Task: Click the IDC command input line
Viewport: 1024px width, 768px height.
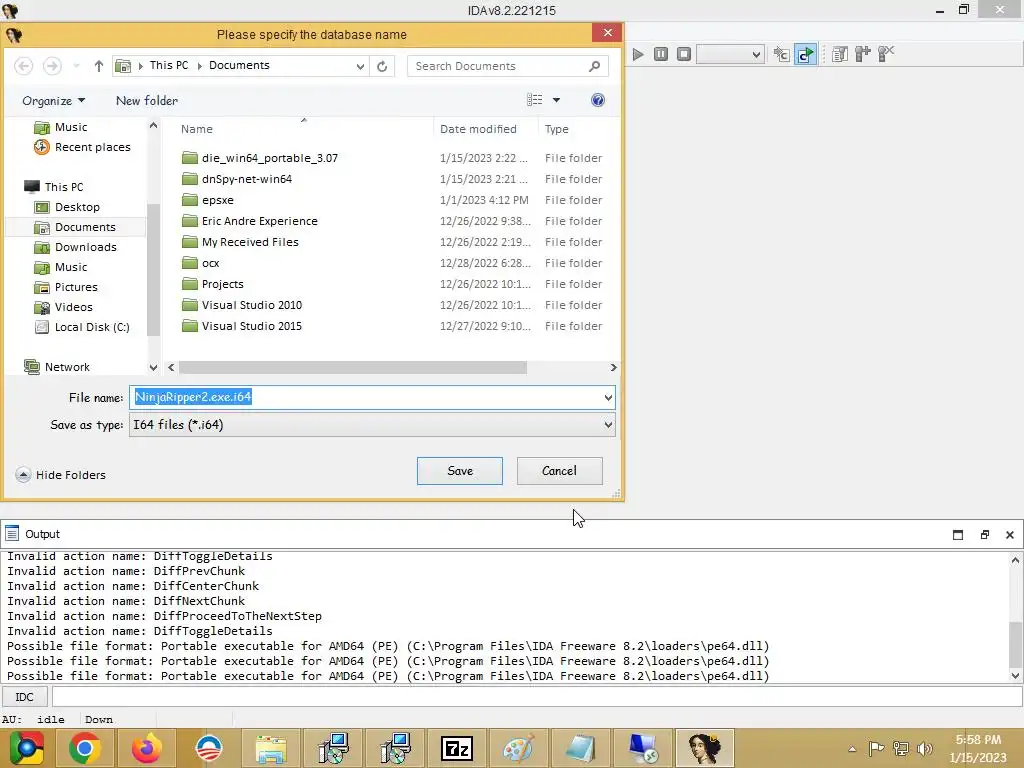Action: pyautogui.click(x=537, y=697)
